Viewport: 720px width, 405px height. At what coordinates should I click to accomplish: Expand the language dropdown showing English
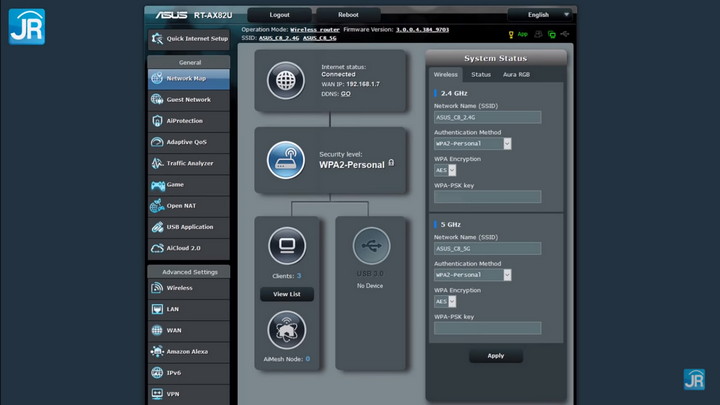coord(541,15)
